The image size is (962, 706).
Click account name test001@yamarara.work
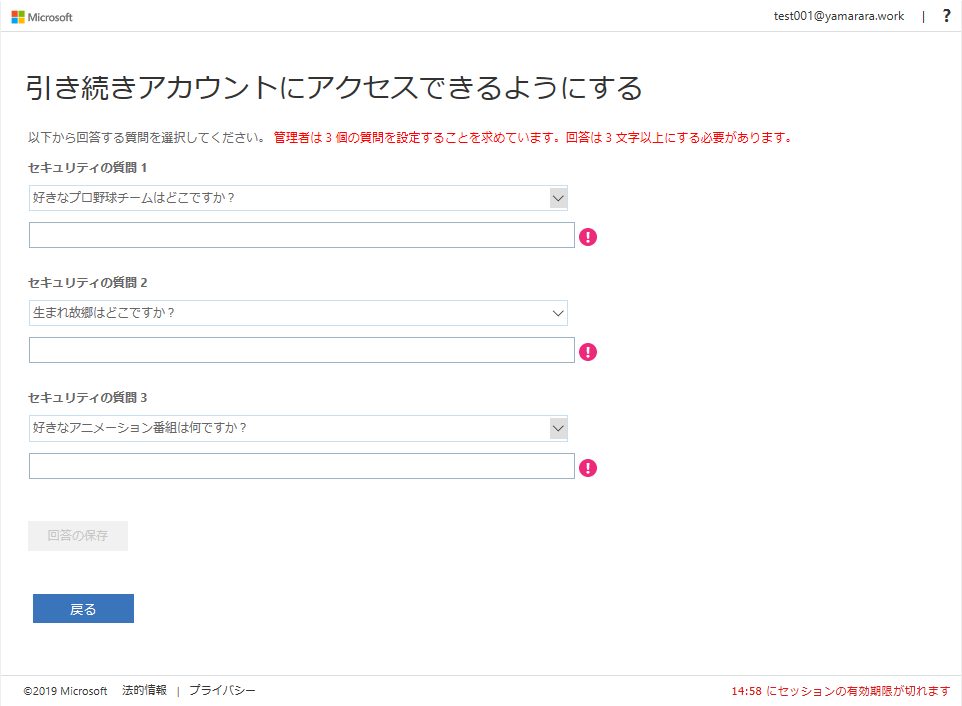click(839, 16)
